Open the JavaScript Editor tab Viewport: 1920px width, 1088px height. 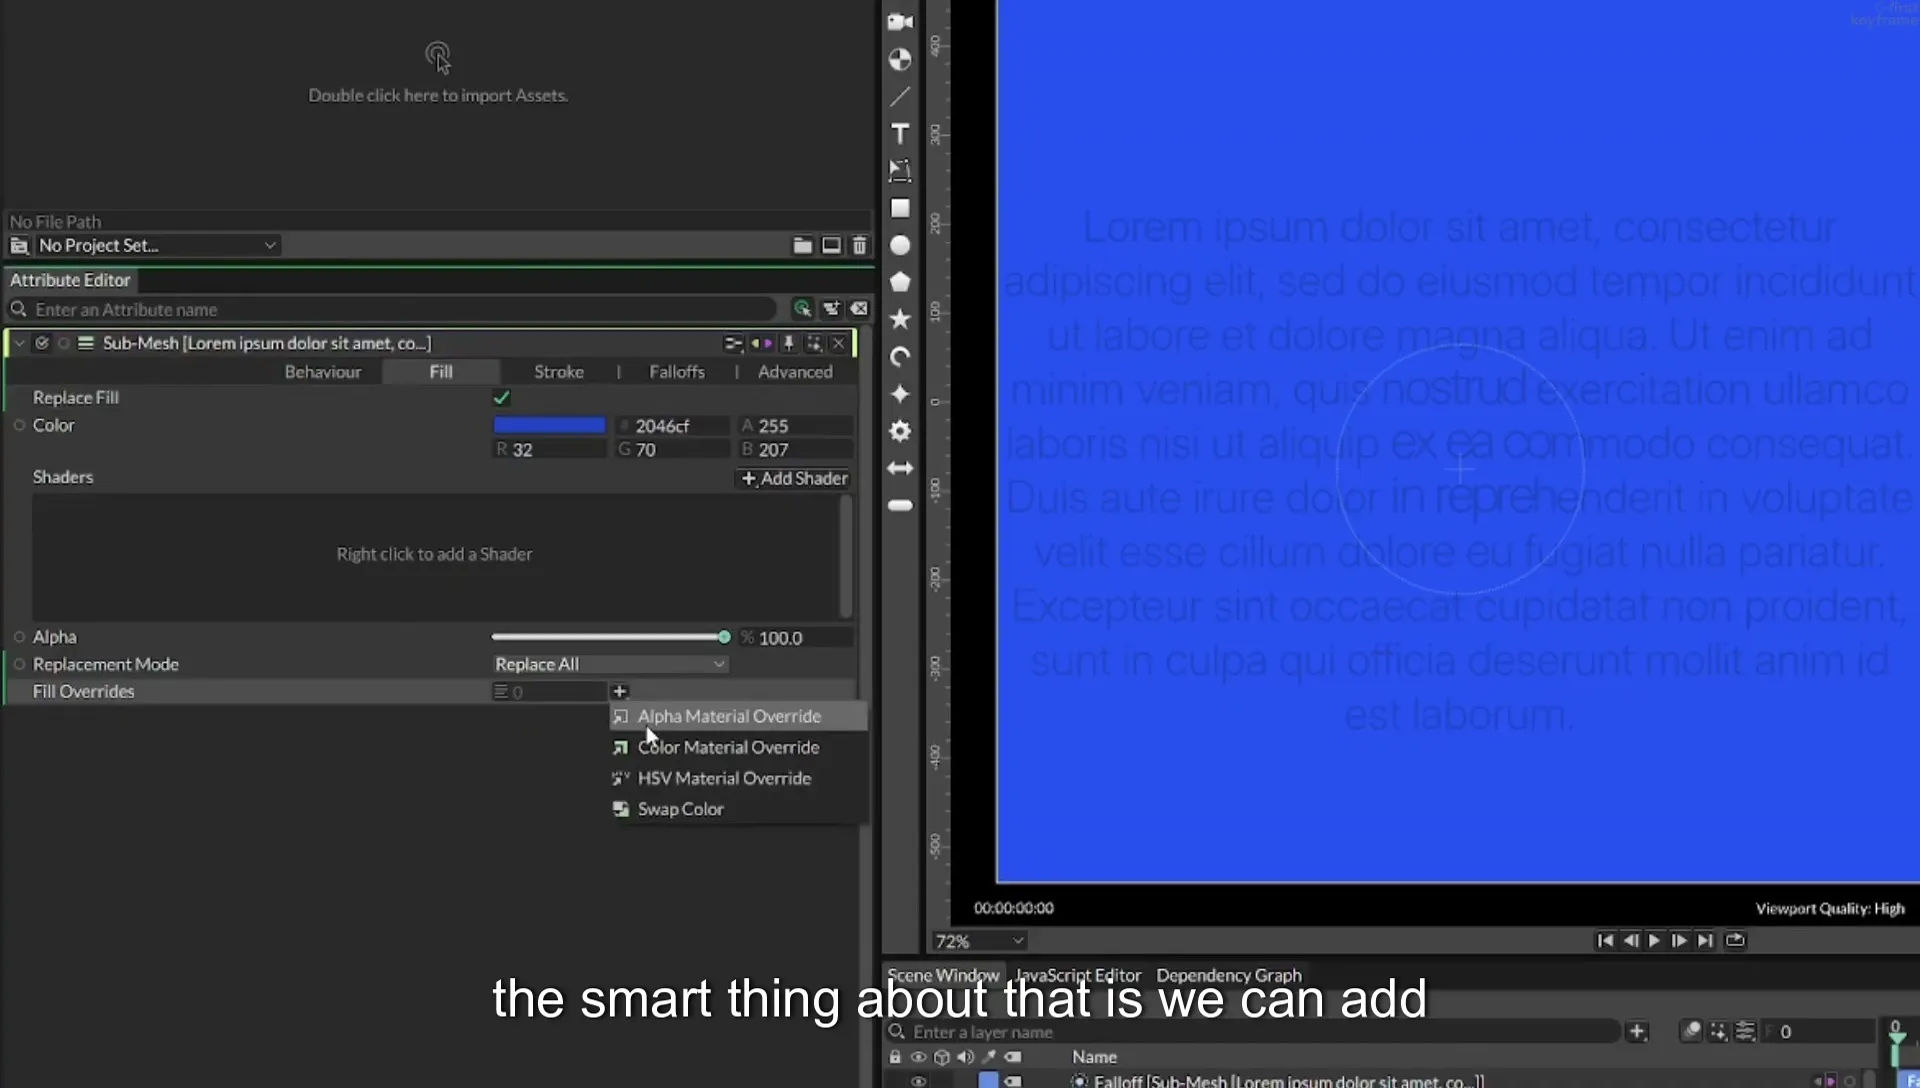pos(1078,975)
